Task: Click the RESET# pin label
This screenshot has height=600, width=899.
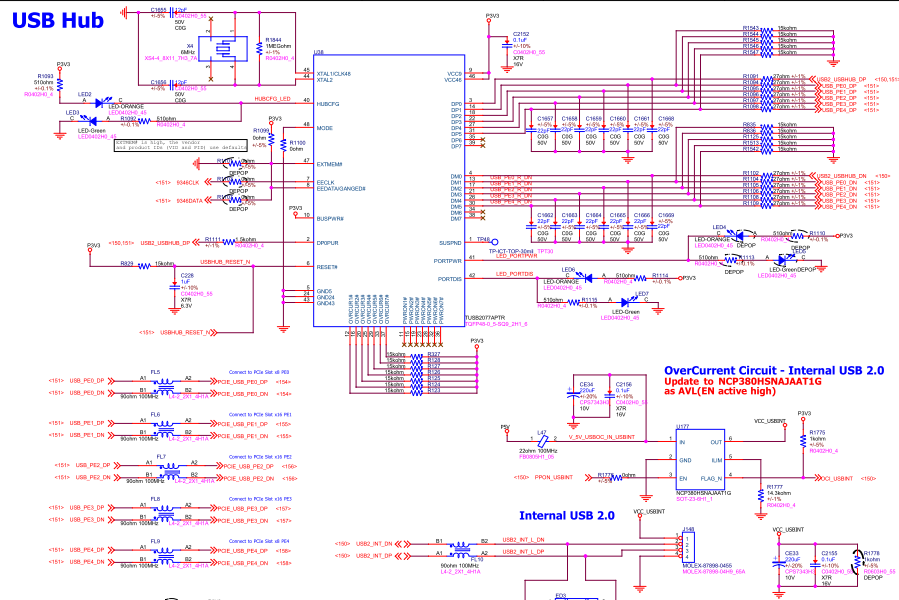Action: point(327,267)
